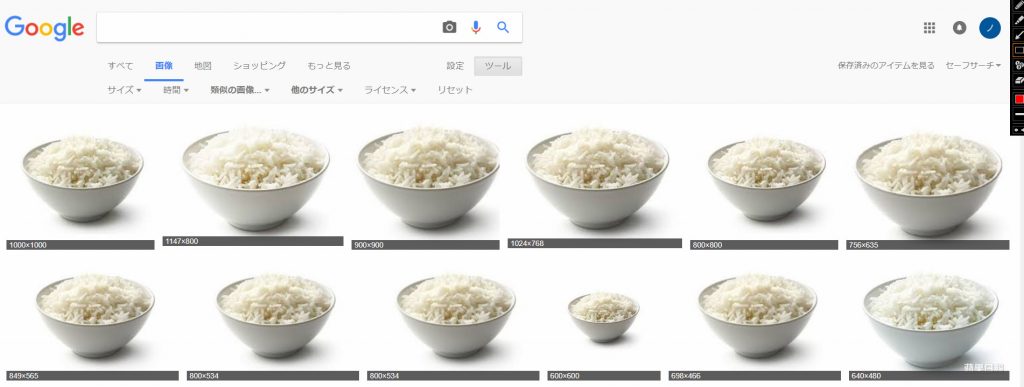Expand the 時間 filter dropdown

[176, 90]
